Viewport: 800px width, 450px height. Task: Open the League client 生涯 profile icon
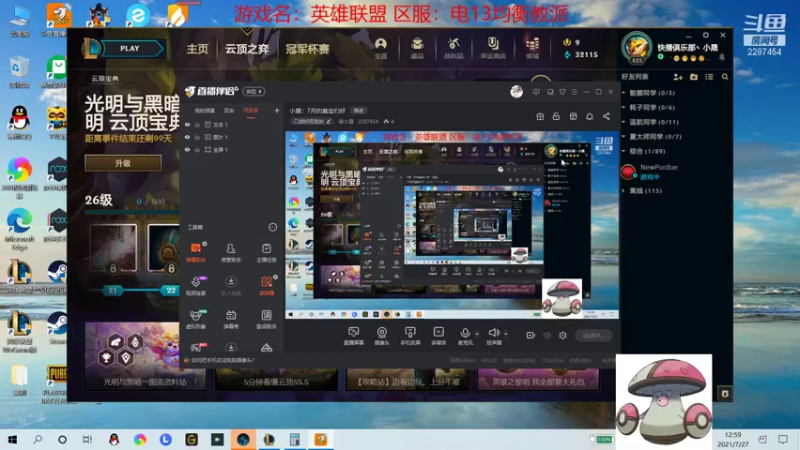tap(381, 48)
